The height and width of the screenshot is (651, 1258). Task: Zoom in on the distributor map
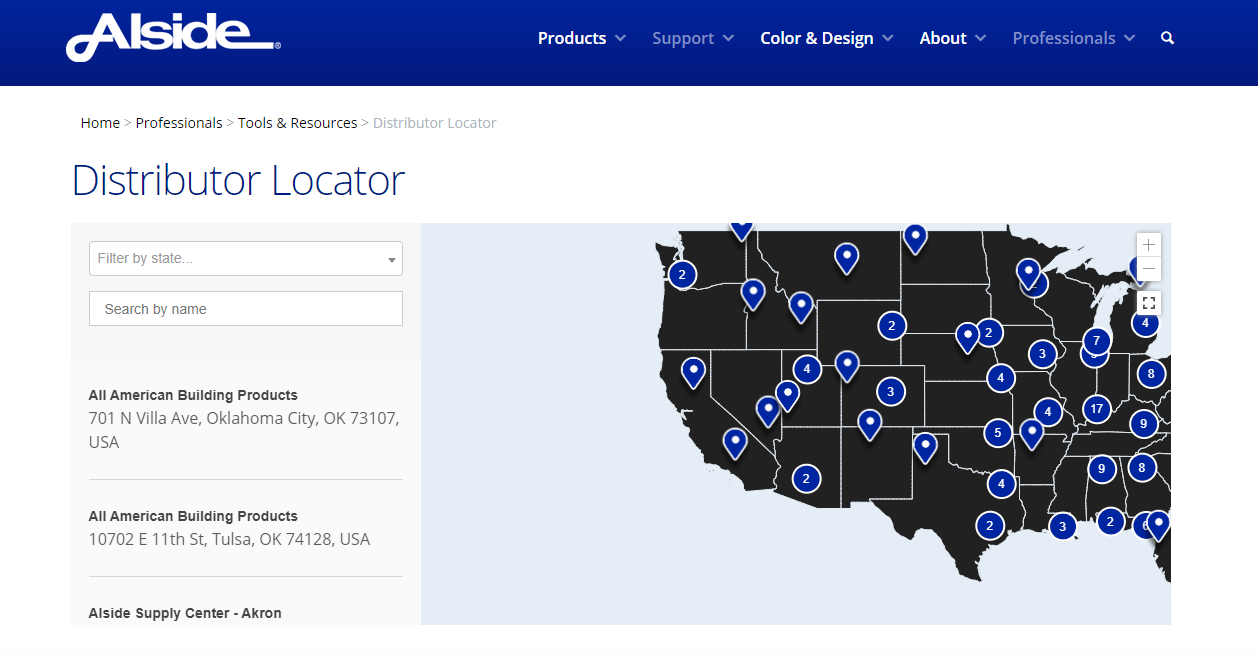click(x=1148, y=243)
